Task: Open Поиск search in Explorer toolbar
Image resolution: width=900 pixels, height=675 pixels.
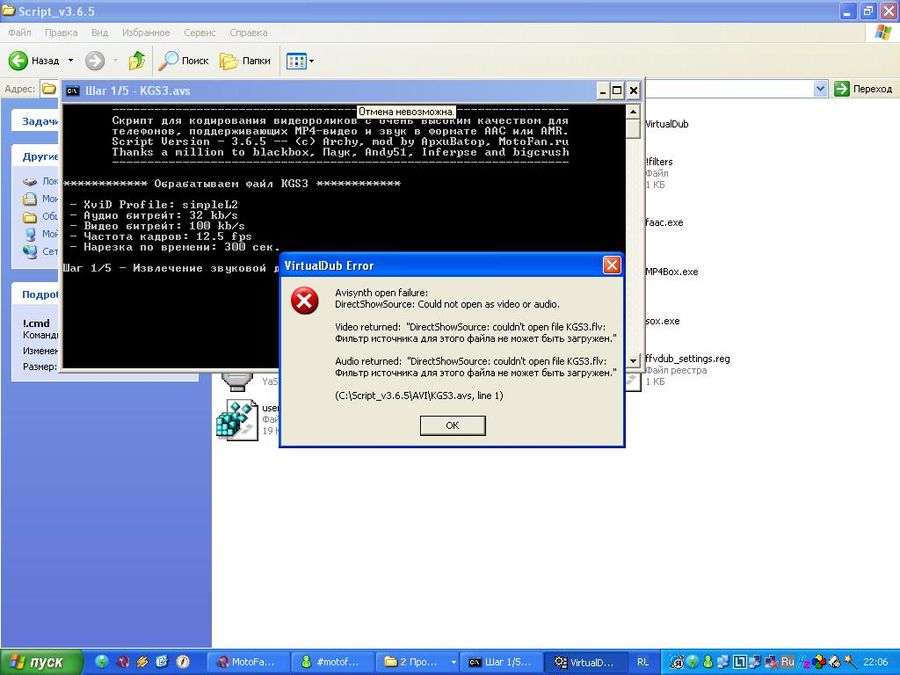Action: pyautogui.click(x=183, y=60)
